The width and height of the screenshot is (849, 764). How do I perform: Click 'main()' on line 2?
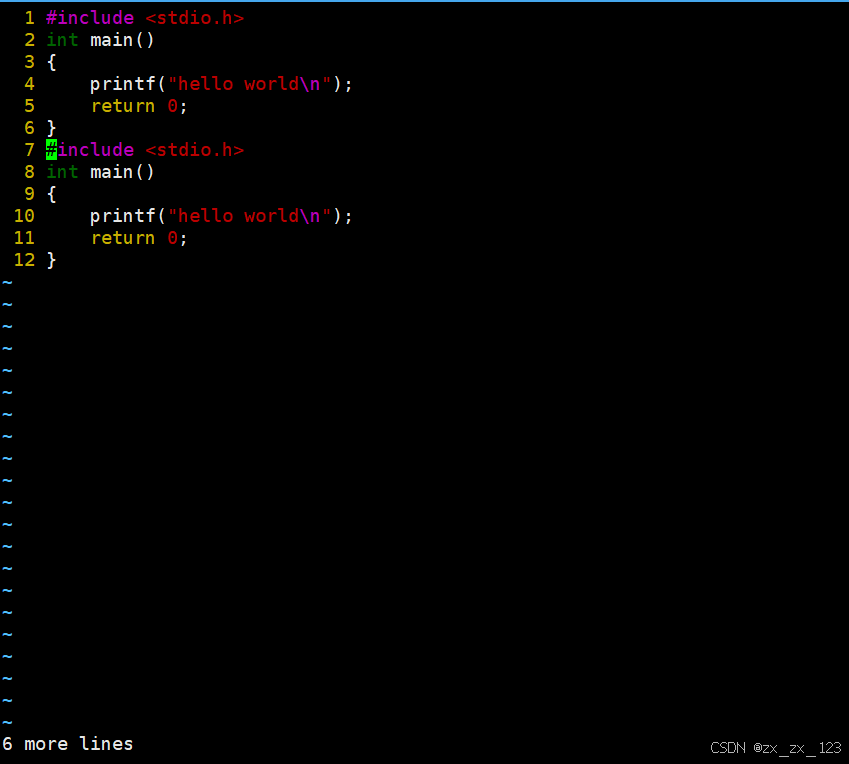pyautogui.click(x=122, y=40)
